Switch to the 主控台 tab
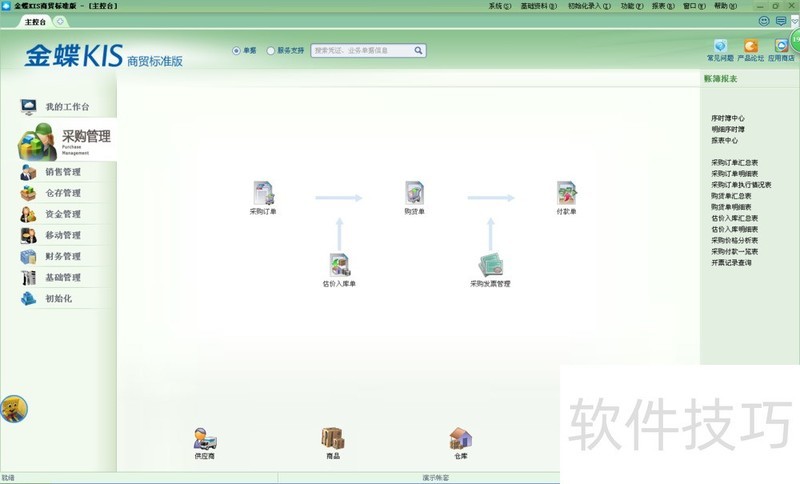This screenshot has height=484, width=800. (x=35, y=22)
